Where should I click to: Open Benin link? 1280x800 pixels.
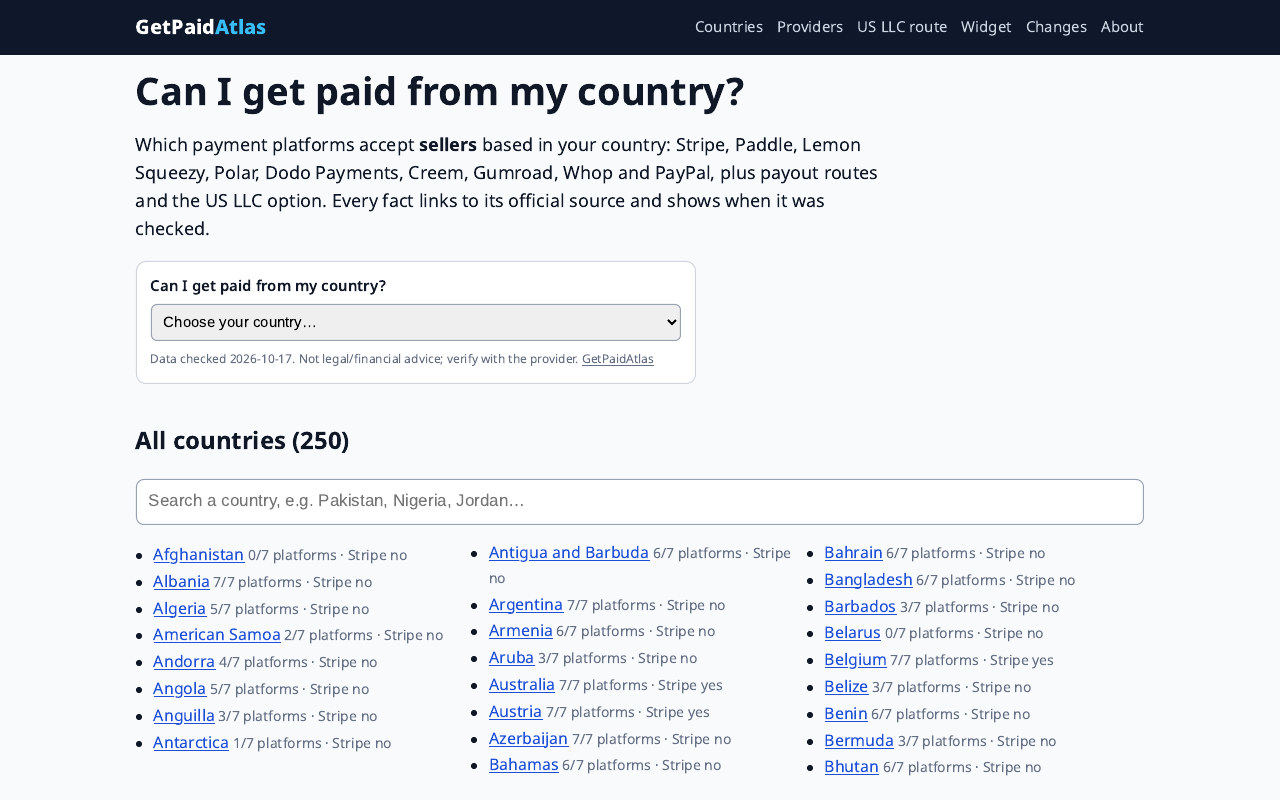click(846, 713)
